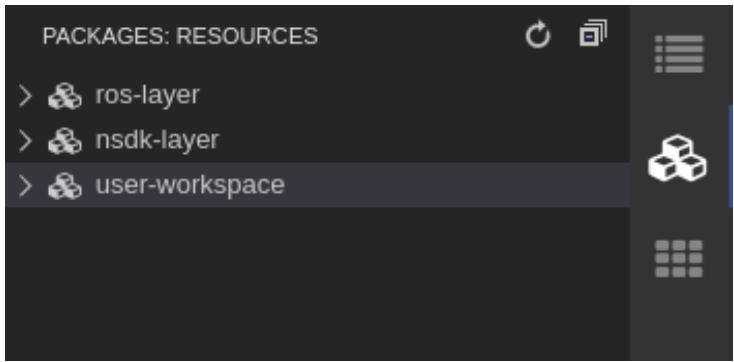Click the cubes icon beside ros-layer
The height and width of the screenshot is (362, 734).
tap(65, 96)
